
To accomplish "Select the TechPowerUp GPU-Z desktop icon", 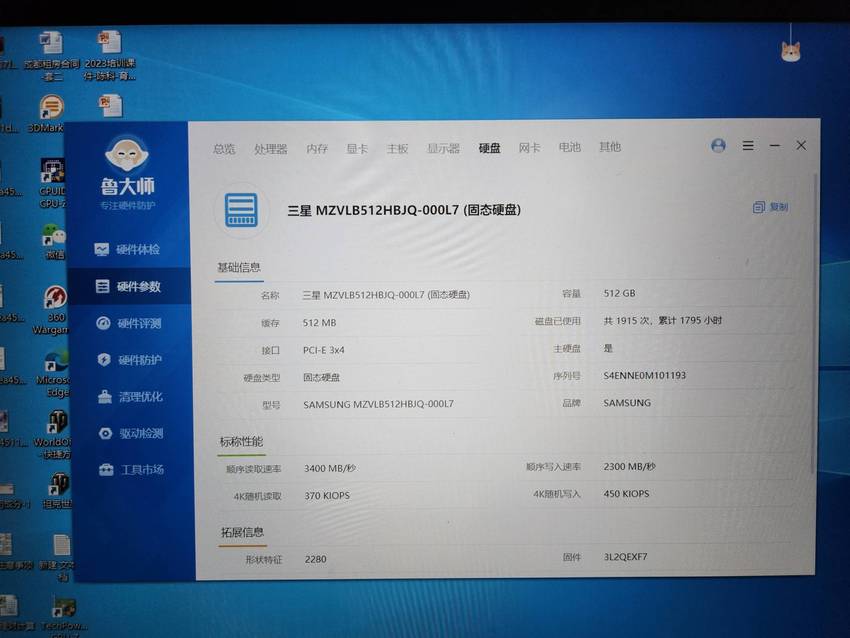I will 64,615.
